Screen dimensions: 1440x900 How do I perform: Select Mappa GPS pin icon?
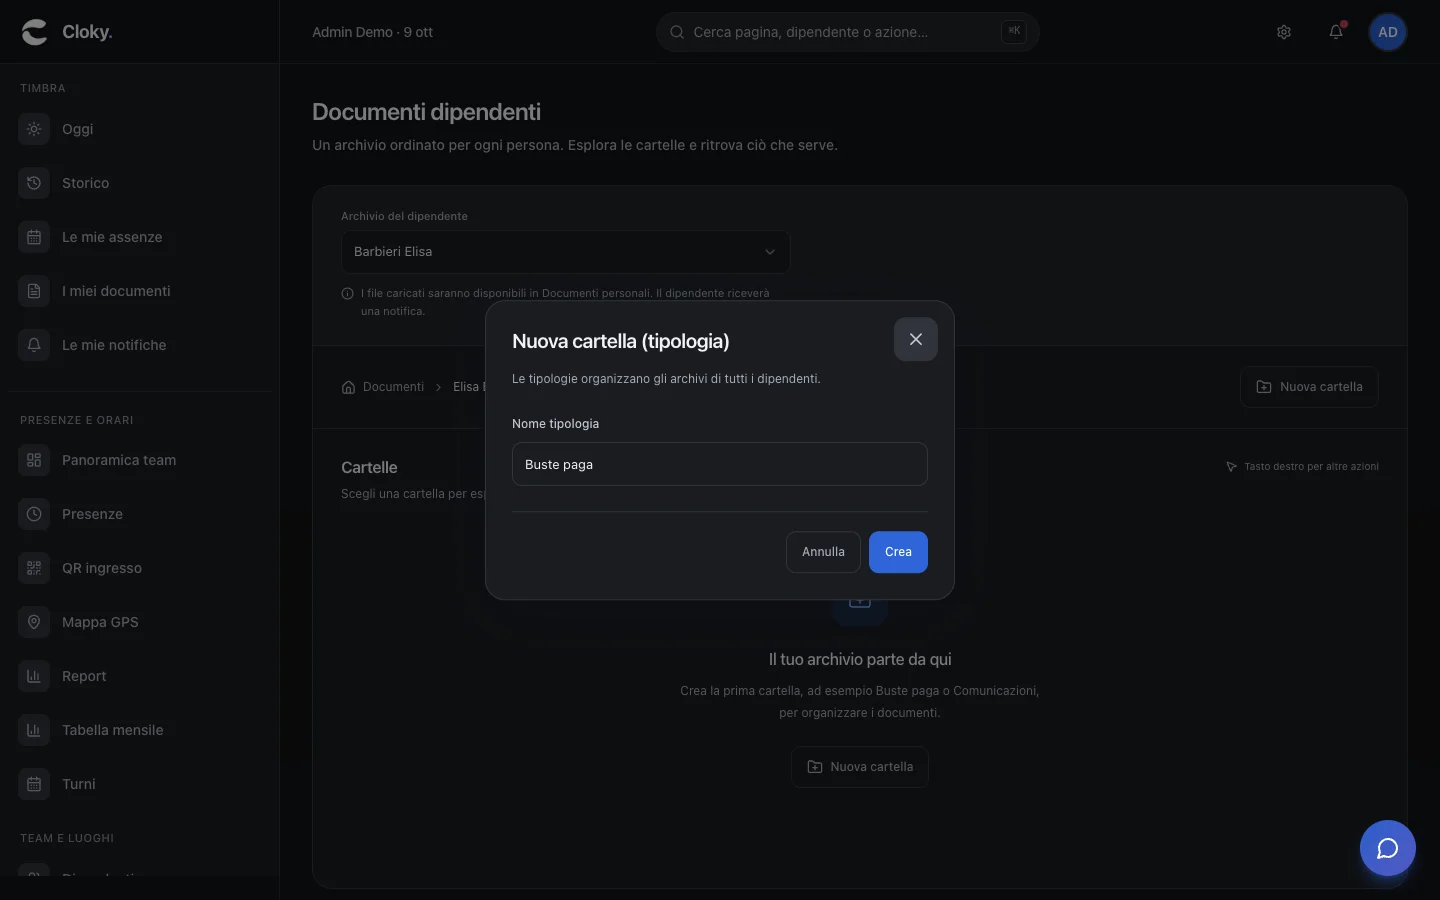pyautogui.click(x=34, y=622)
